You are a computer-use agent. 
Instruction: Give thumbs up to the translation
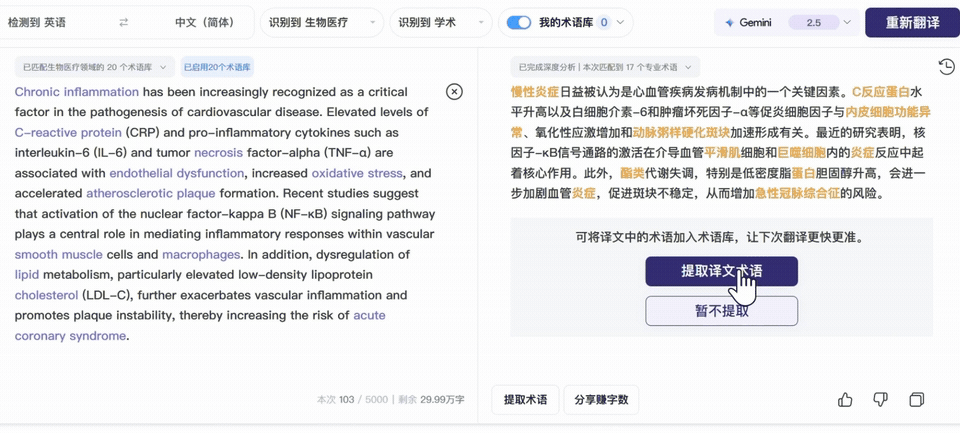pos(845,400)
